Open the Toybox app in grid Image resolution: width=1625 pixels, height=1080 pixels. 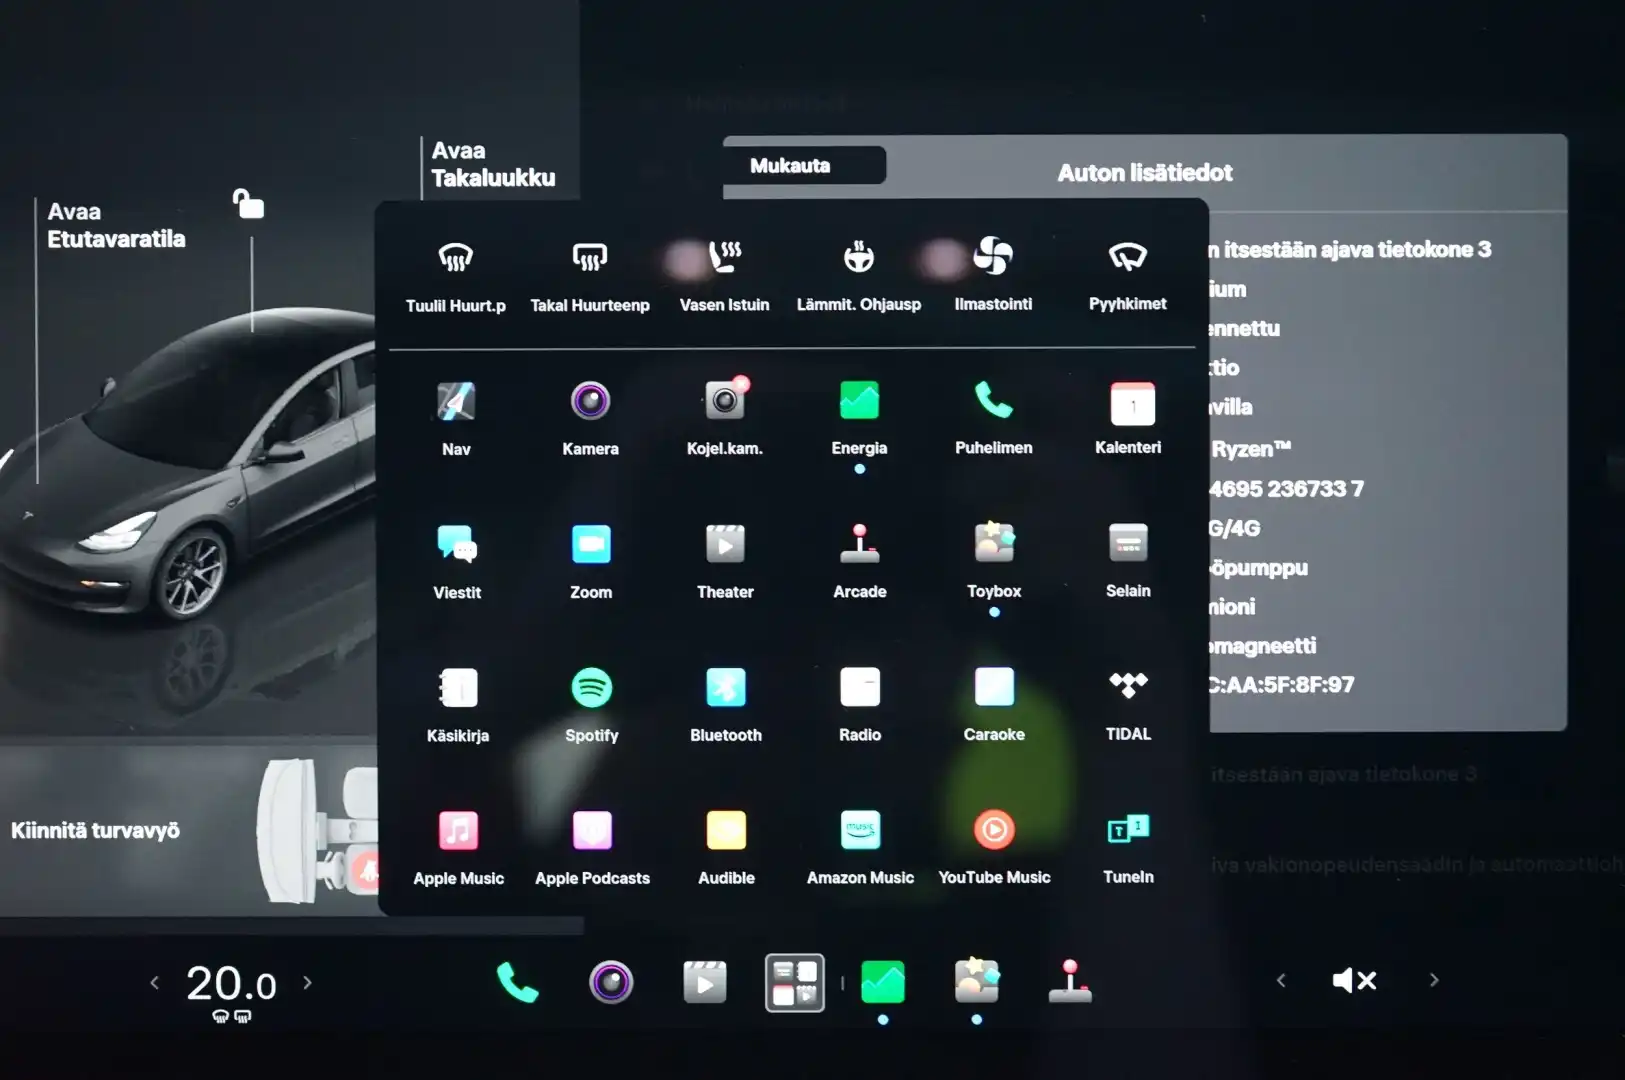coord(994,562)
